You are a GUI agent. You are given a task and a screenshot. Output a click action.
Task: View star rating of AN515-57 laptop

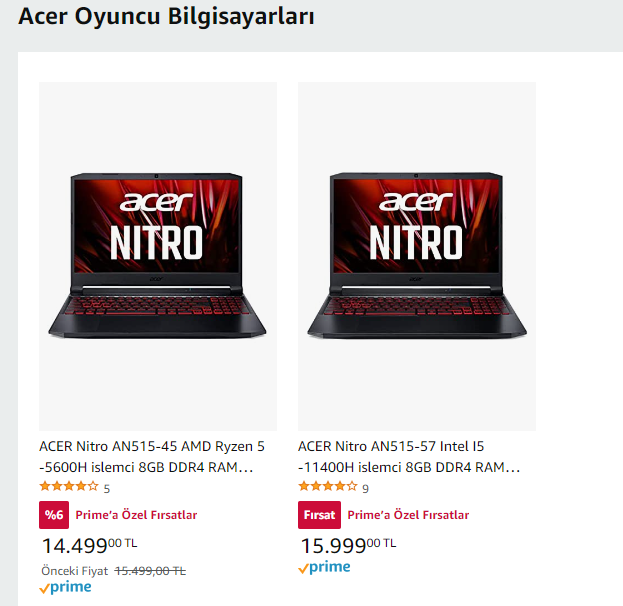[328, 486]
